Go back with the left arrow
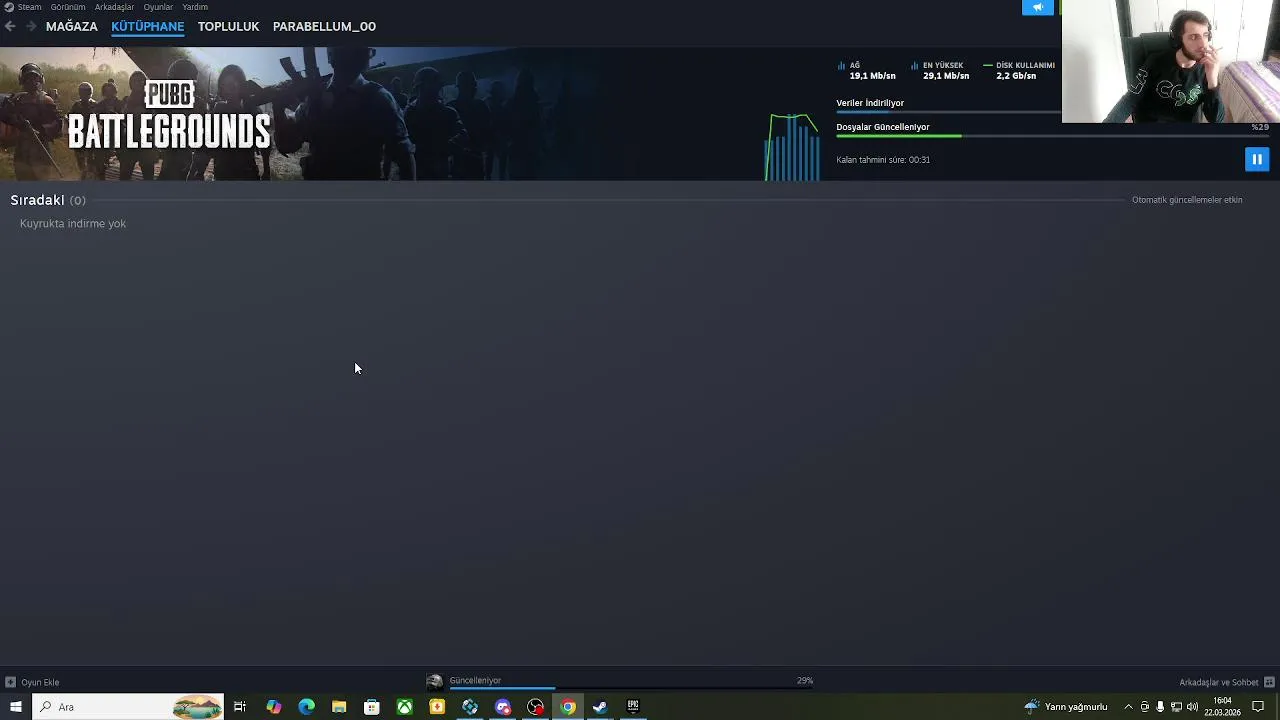Screen dimensions: 1280x720 click(x=10, y=26)
